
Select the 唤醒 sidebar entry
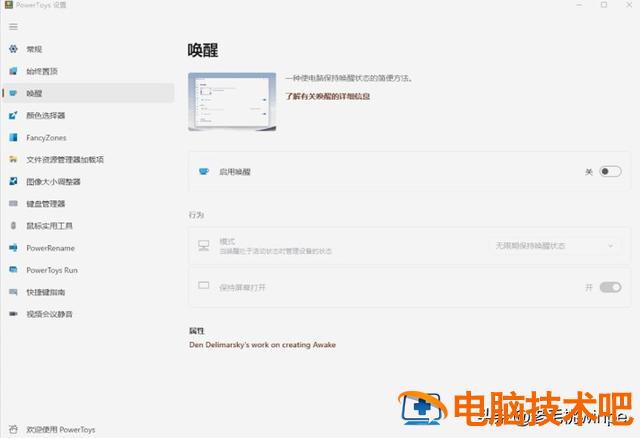88,93
